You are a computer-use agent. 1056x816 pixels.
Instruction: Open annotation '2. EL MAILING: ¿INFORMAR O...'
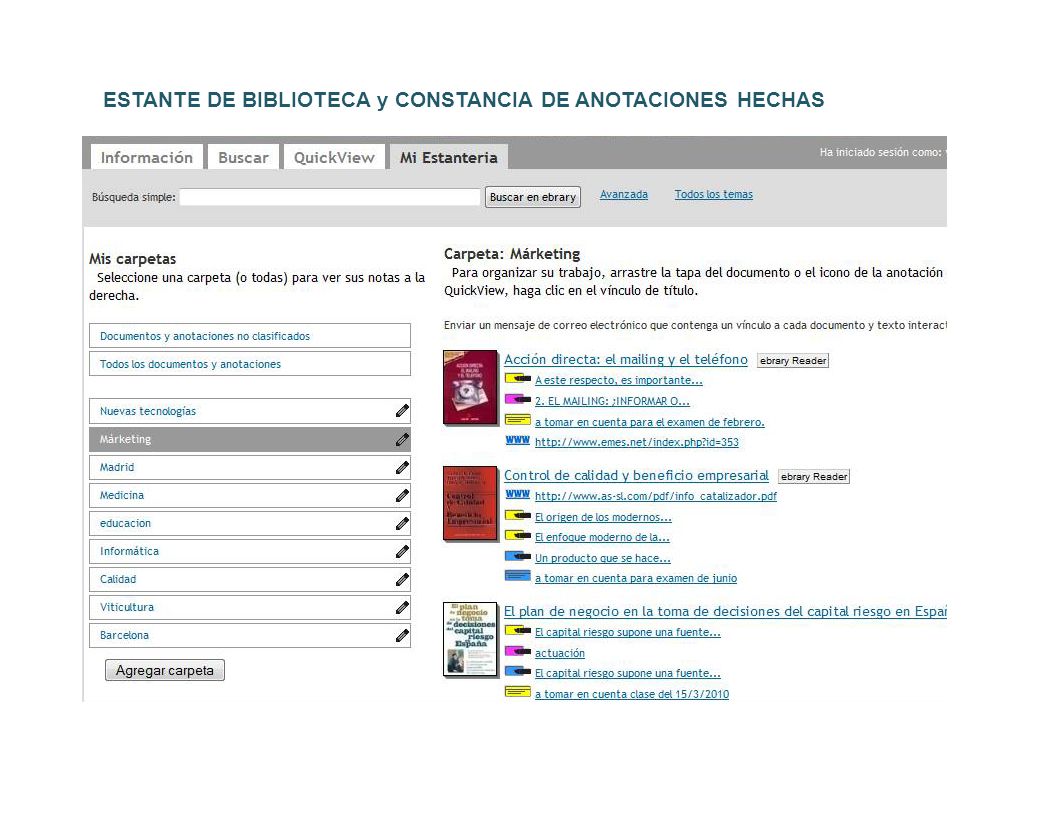(612, 401)
